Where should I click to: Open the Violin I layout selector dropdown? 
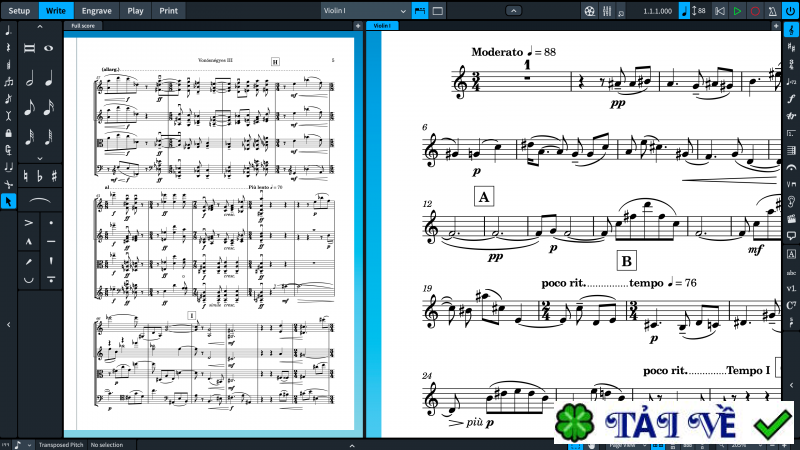pyautogui.click(x=365, y=11)
